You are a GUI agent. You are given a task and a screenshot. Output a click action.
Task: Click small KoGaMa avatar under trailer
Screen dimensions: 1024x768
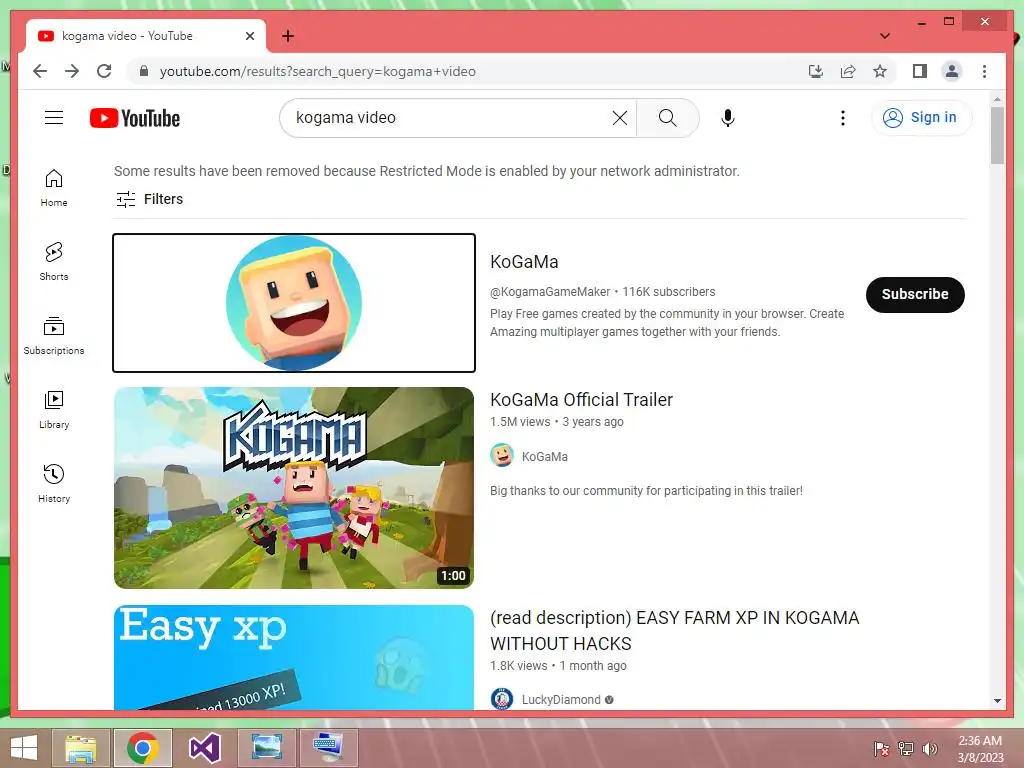[x=502, y=455]
